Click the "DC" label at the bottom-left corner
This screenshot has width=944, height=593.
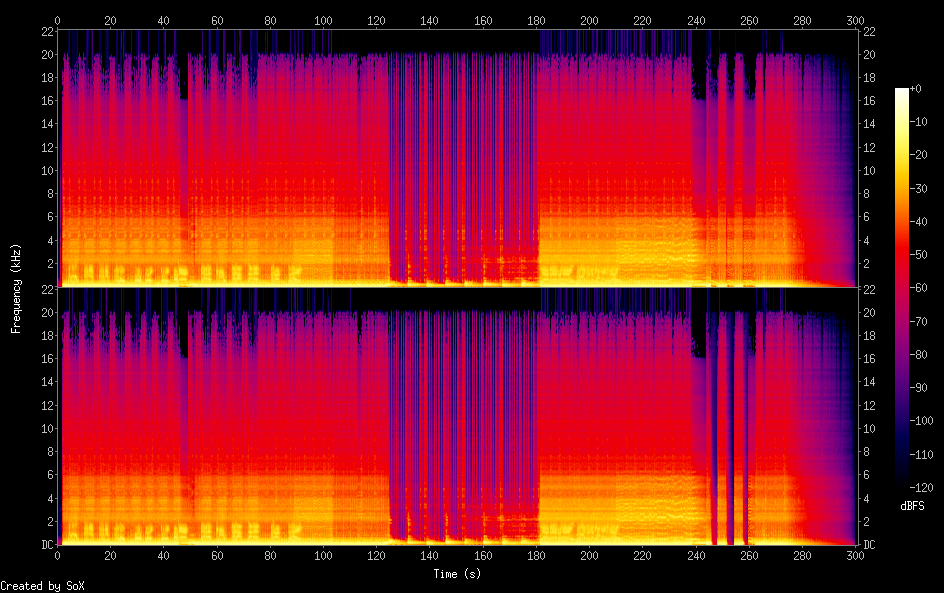(45, 545)
